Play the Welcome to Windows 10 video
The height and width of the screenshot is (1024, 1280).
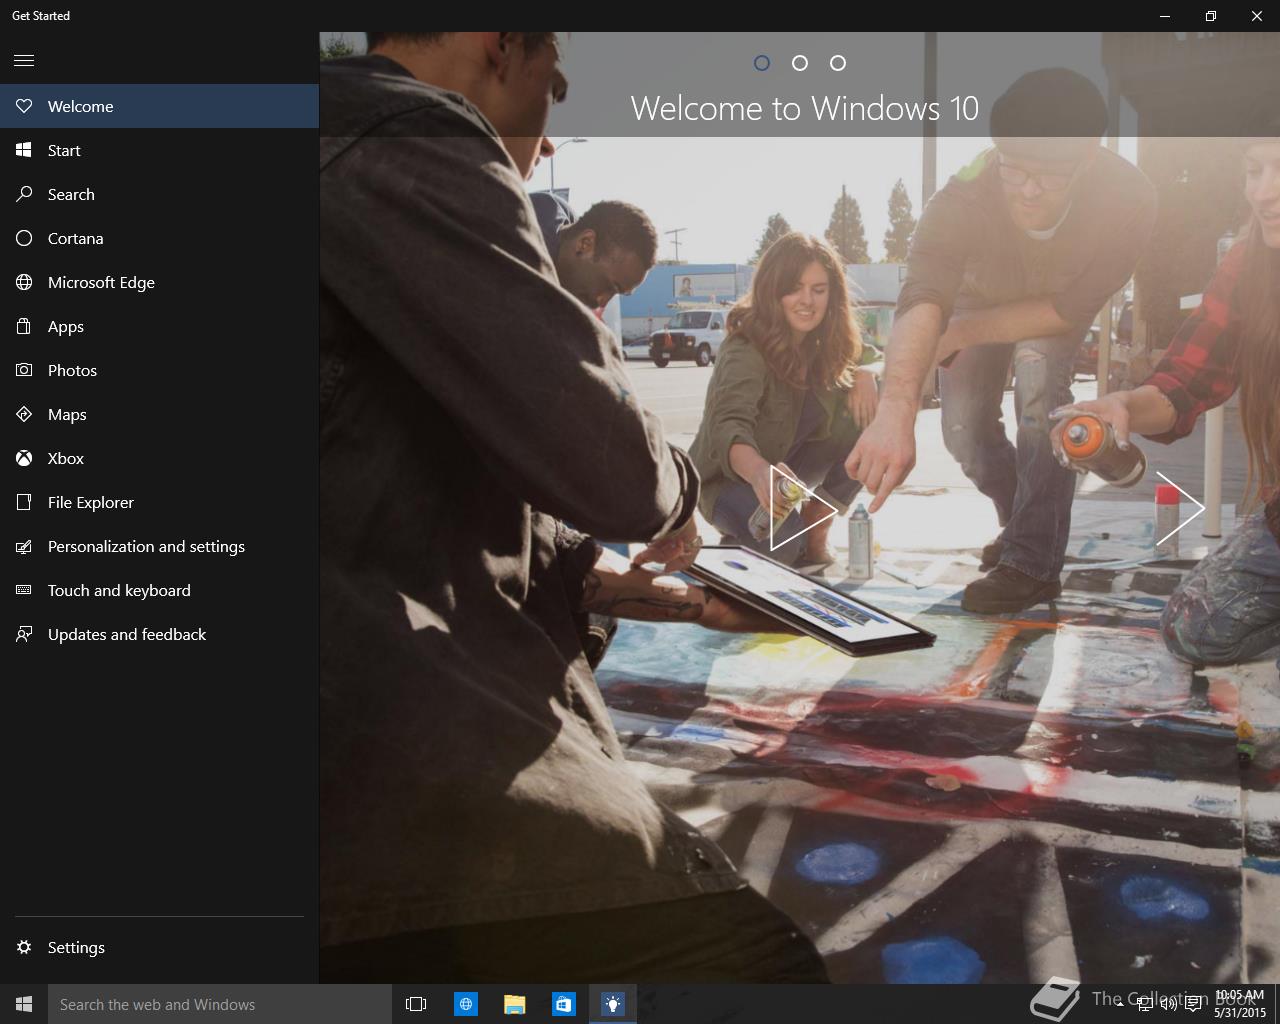click(803, 508)
